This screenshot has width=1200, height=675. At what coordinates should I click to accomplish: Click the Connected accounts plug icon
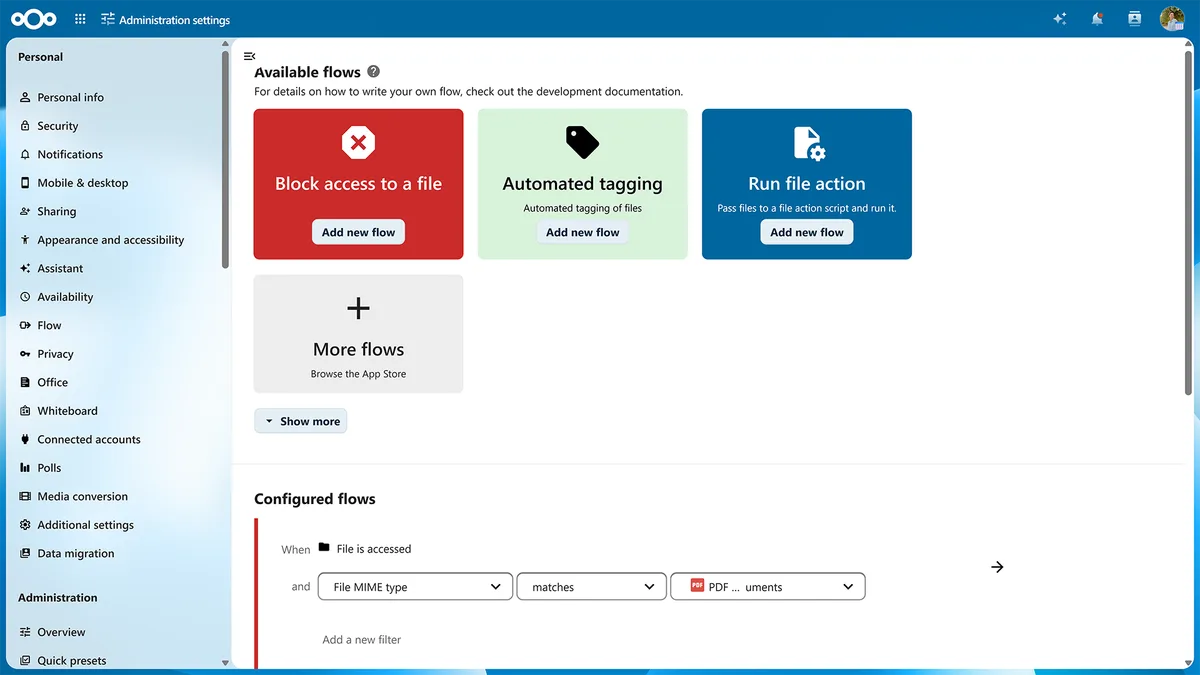[x=25, y=439]
